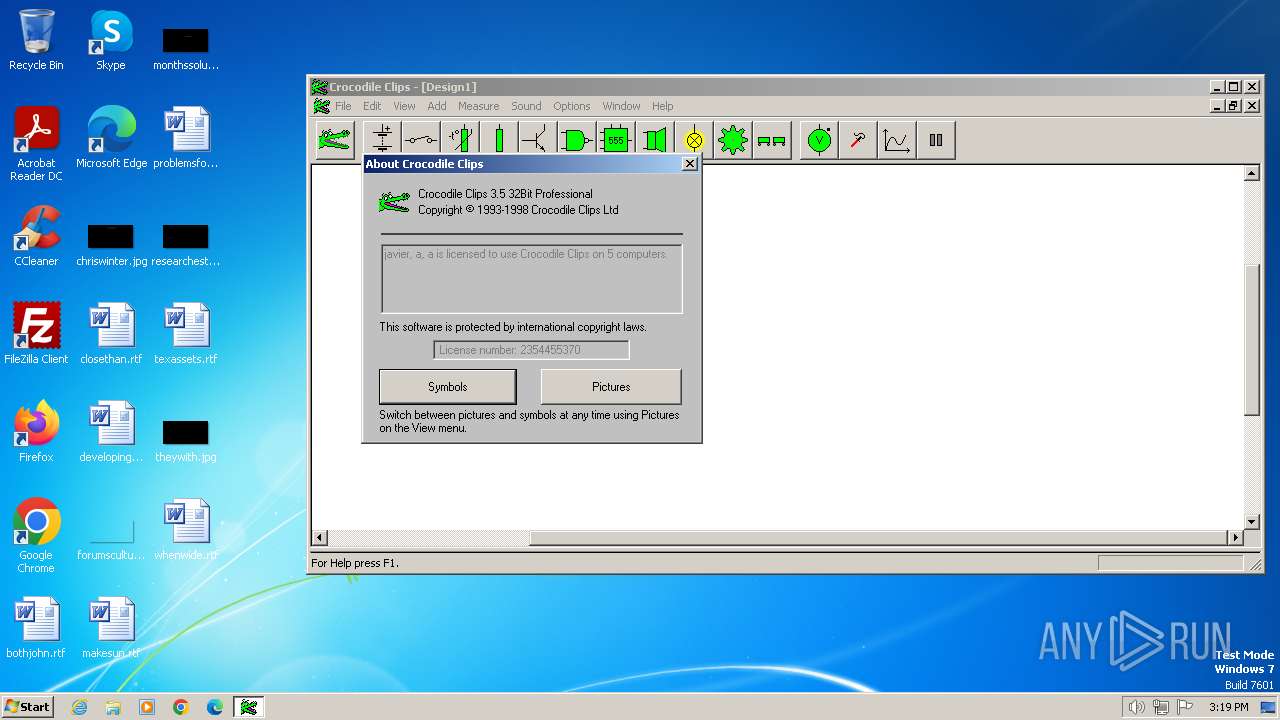1280x720 pixels.
Task: Select the closethan.rtf desktop file
Action: click(x=111, y=334)
